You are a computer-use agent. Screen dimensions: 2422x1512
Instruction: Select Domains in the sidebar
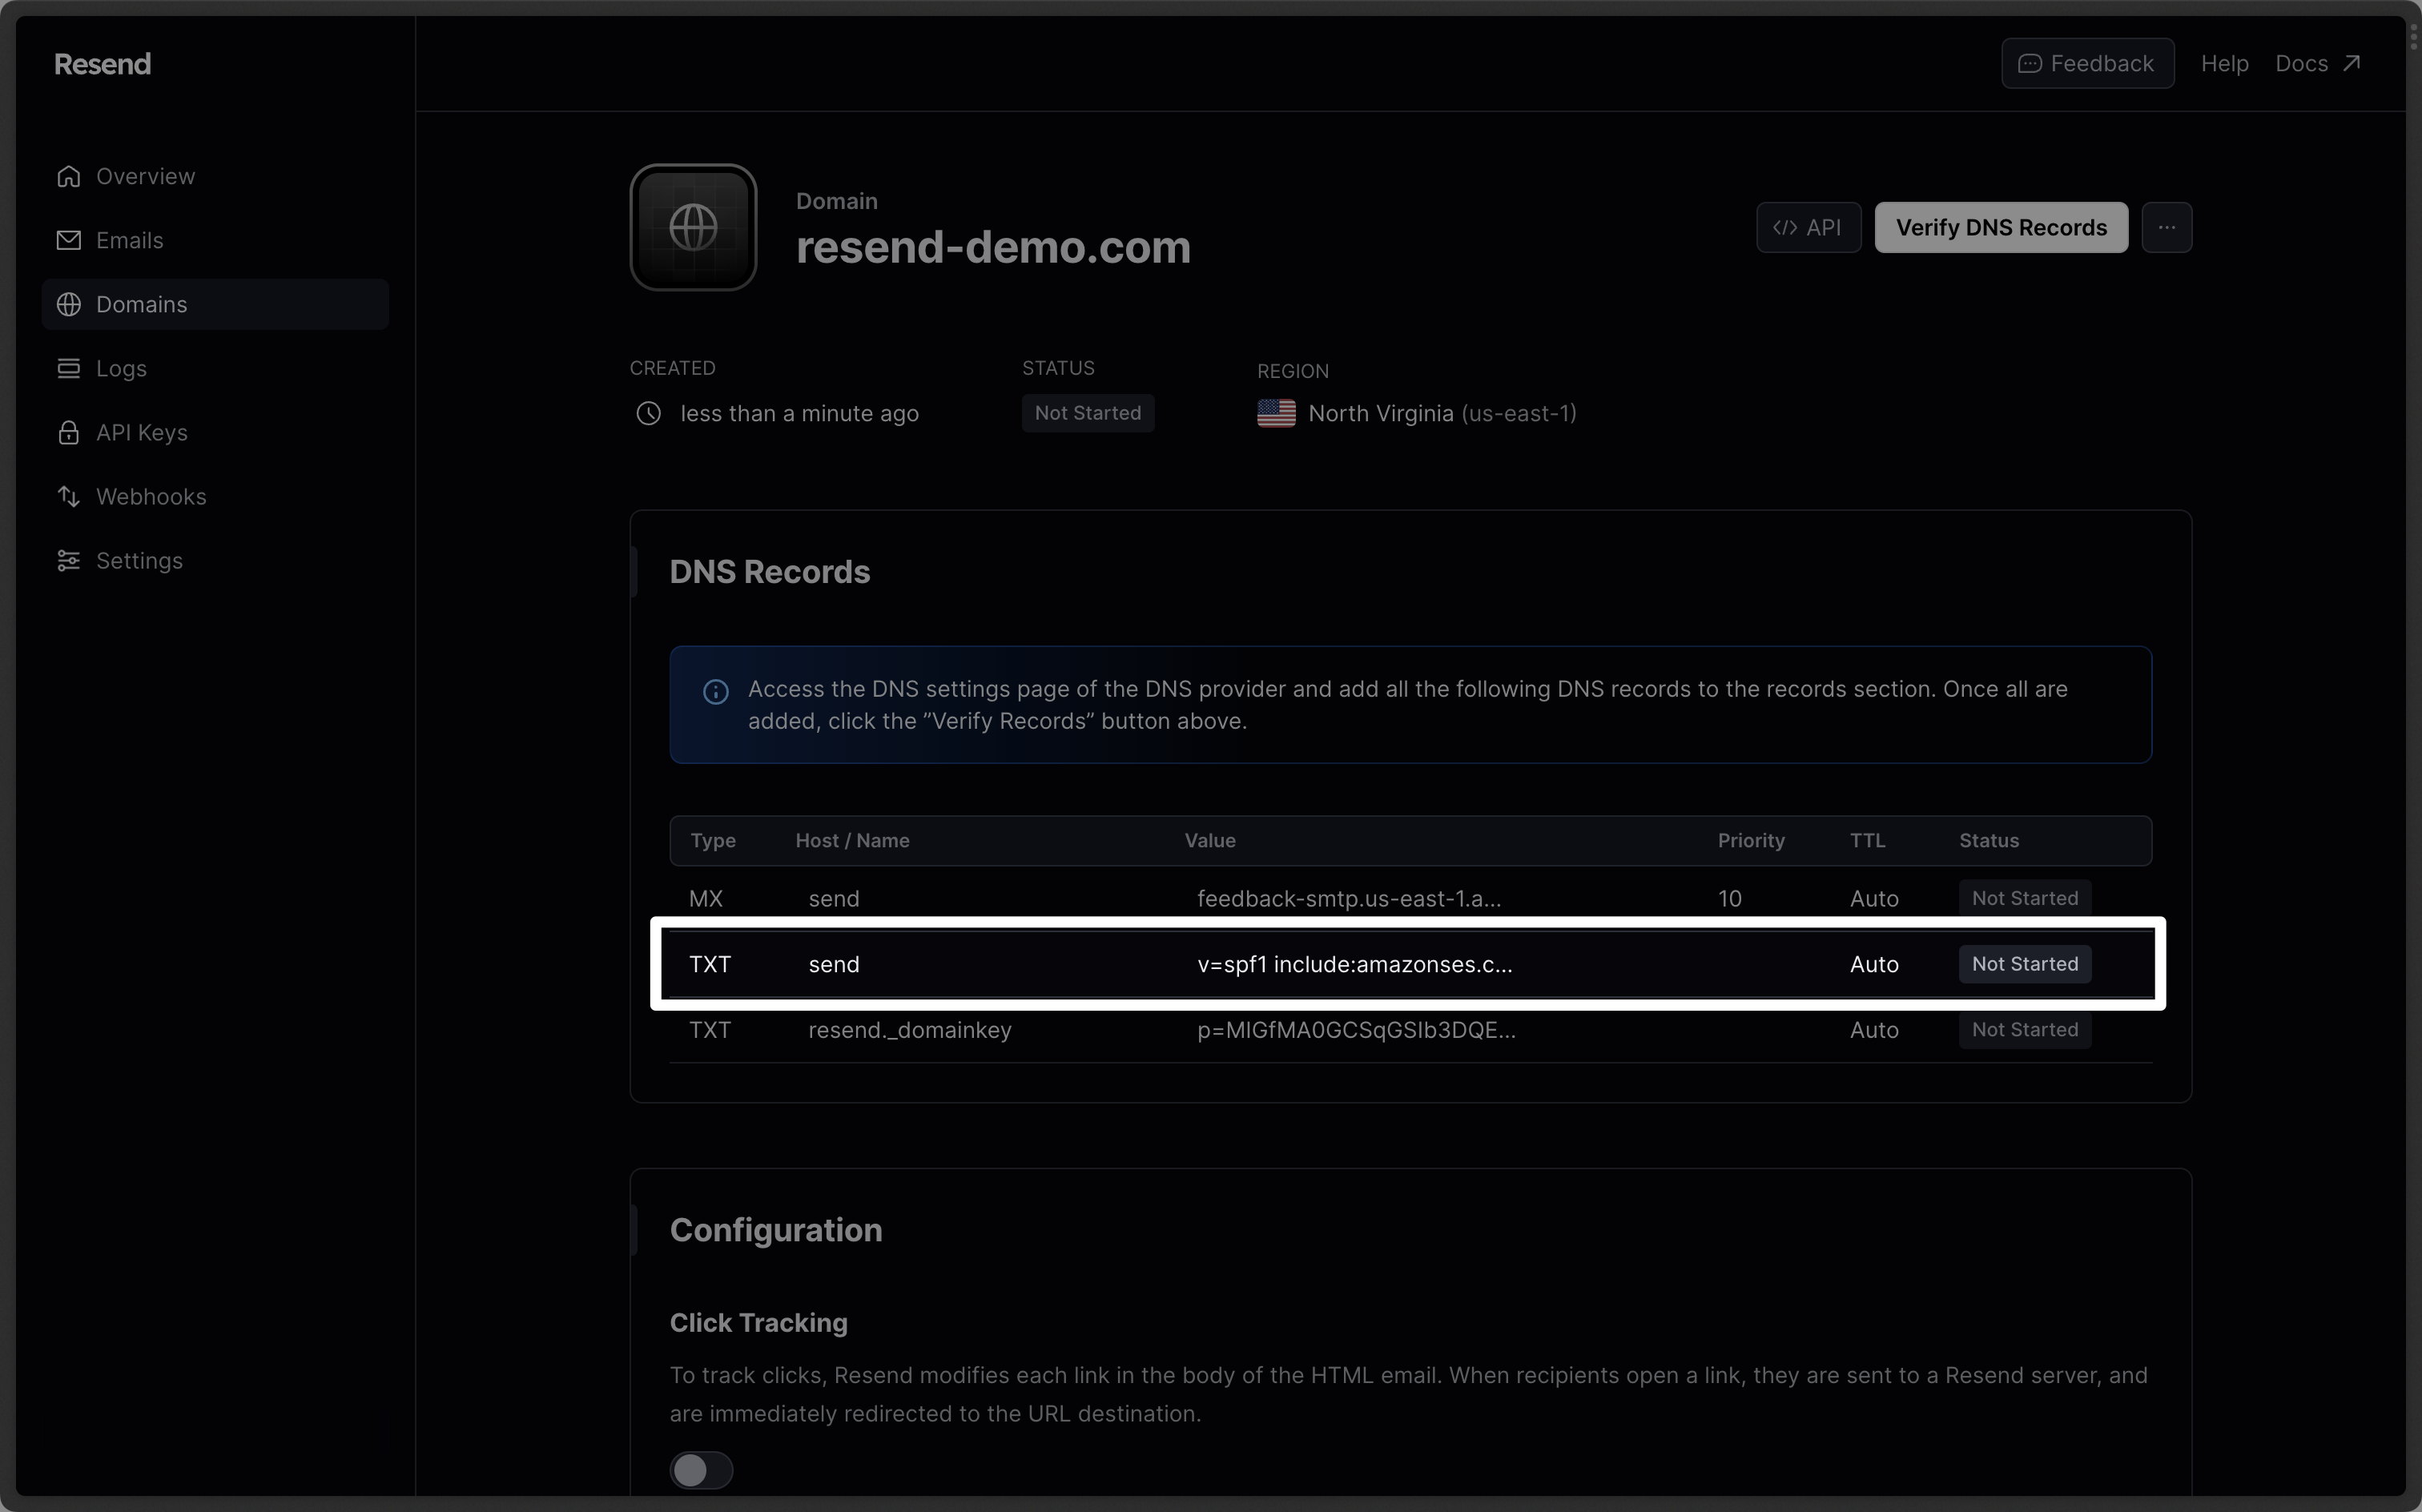[x=215, y=304]
